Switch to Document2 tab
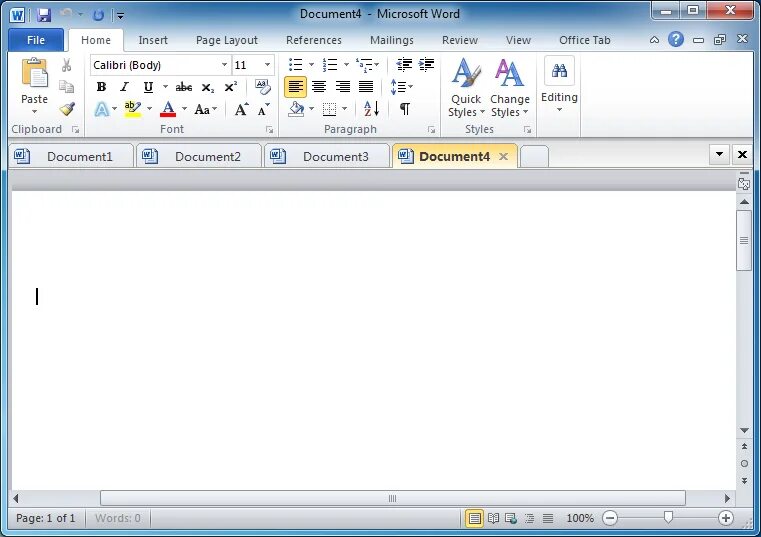Viewport: 761px width, 537px height. coord(199,156)
